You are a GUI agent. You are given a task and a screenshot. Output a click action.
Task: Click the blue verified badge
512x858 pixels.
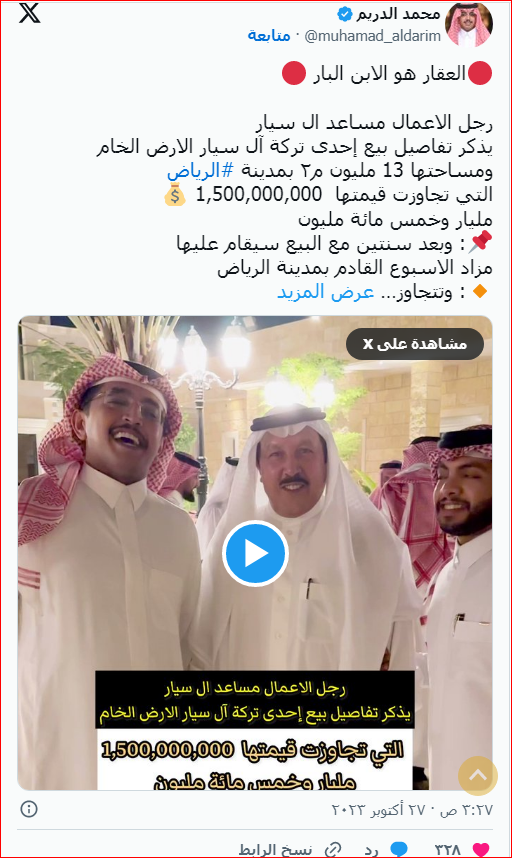345,13
